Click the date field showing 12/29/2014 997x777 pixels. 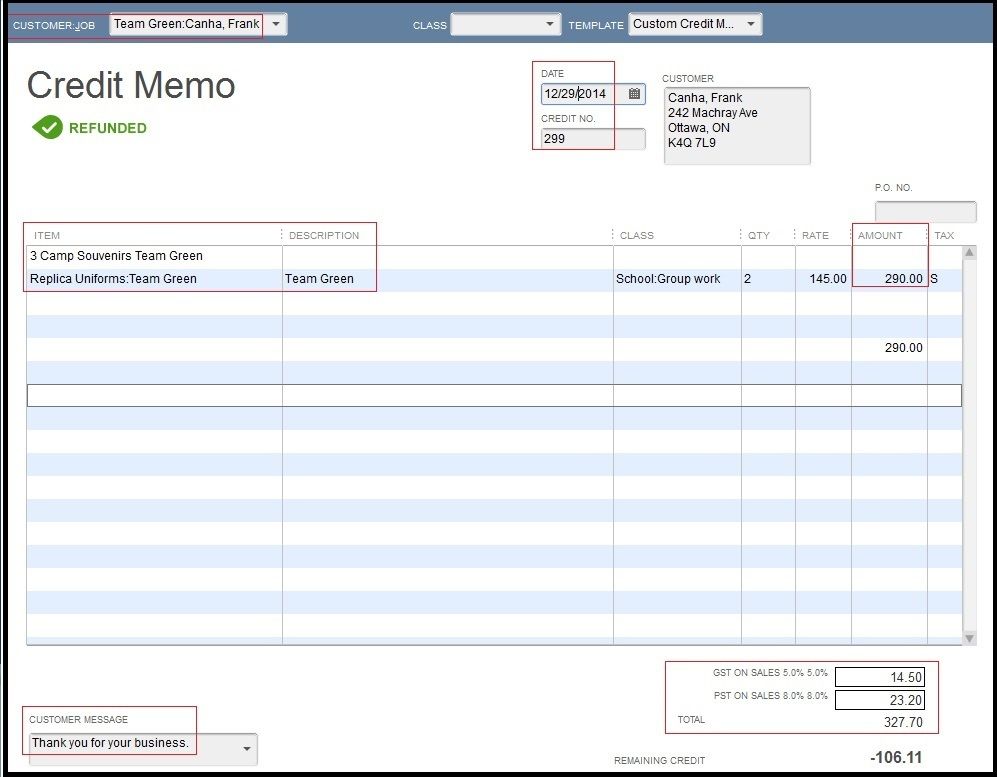pyautogui.click(x=582, y=94)
